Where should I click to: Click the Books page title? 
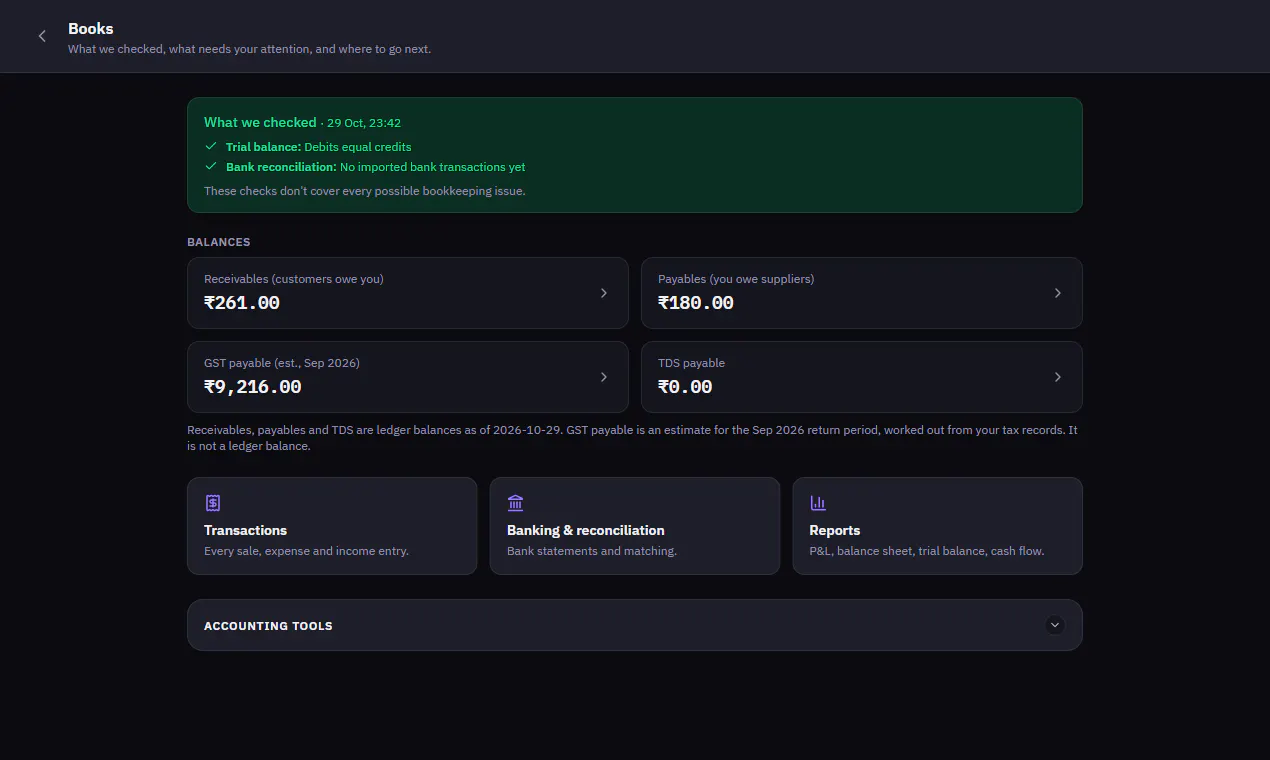click(x=91, y=29)
